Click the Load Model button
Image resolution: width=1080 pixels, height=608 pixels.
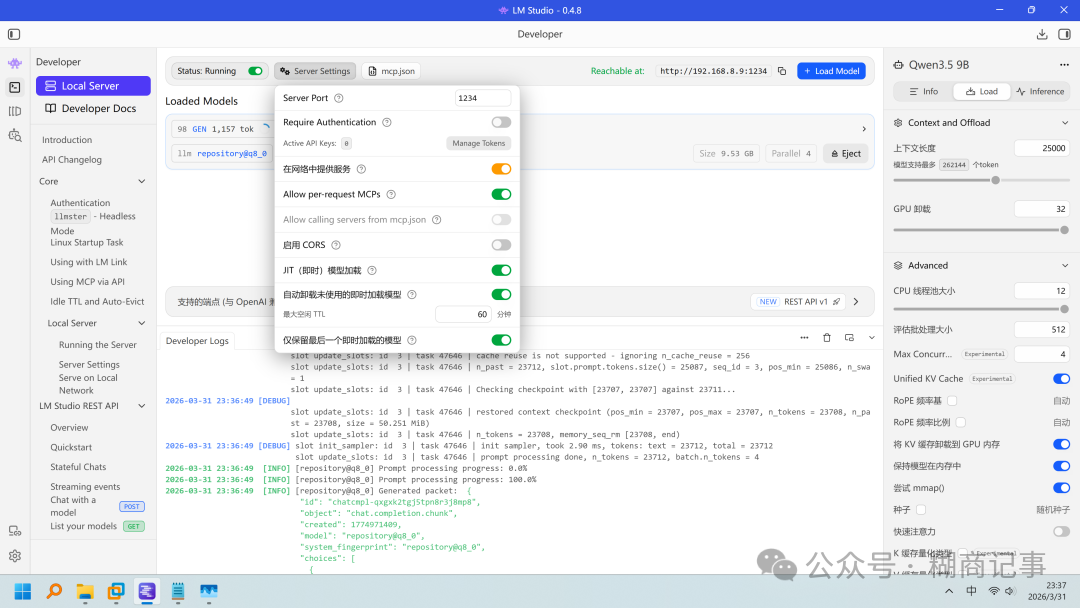[831, 71]
